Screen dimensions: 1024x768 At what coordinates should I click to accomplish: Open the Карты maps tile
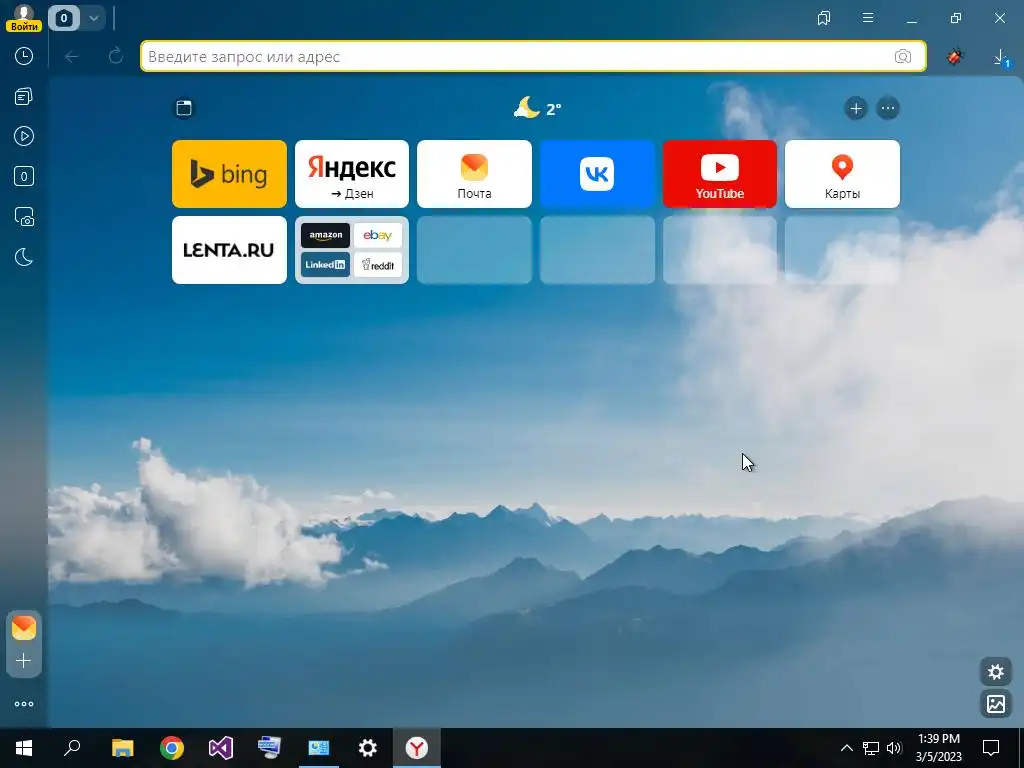click(x=842, y=174)
